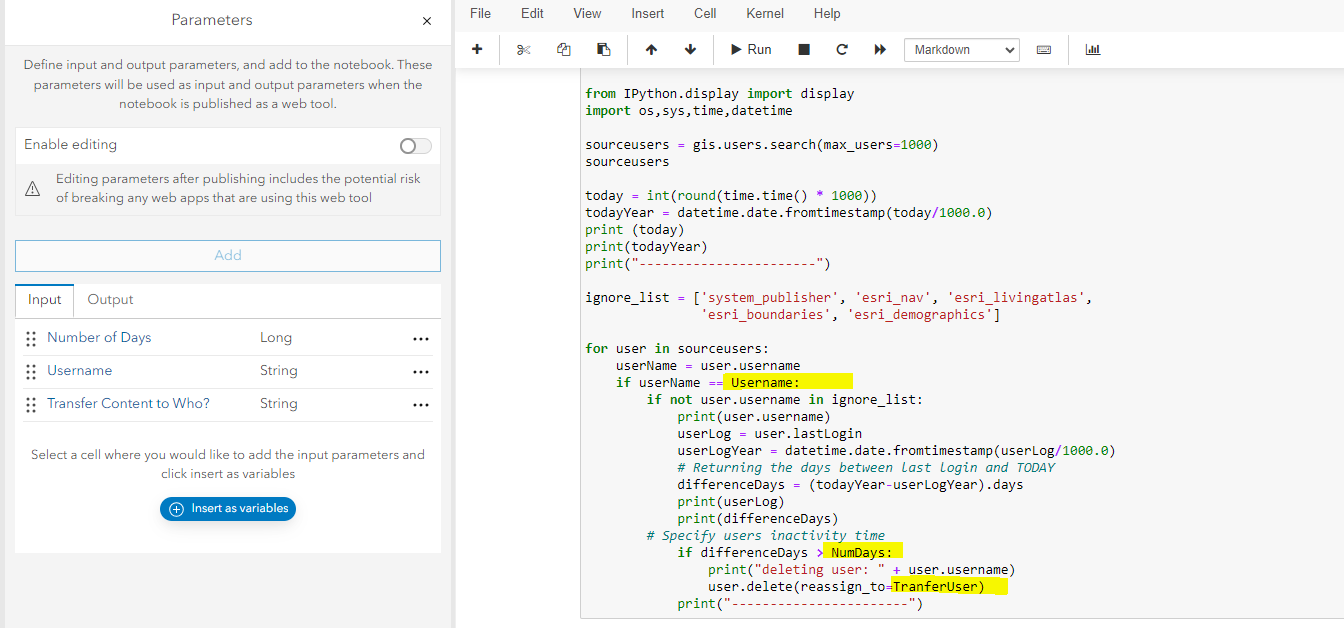Open the Markdown cell type dropdown
Image resolution: width=1344 pixels, height=628 pixels.
pyautogui.click(x=961, y=49)
